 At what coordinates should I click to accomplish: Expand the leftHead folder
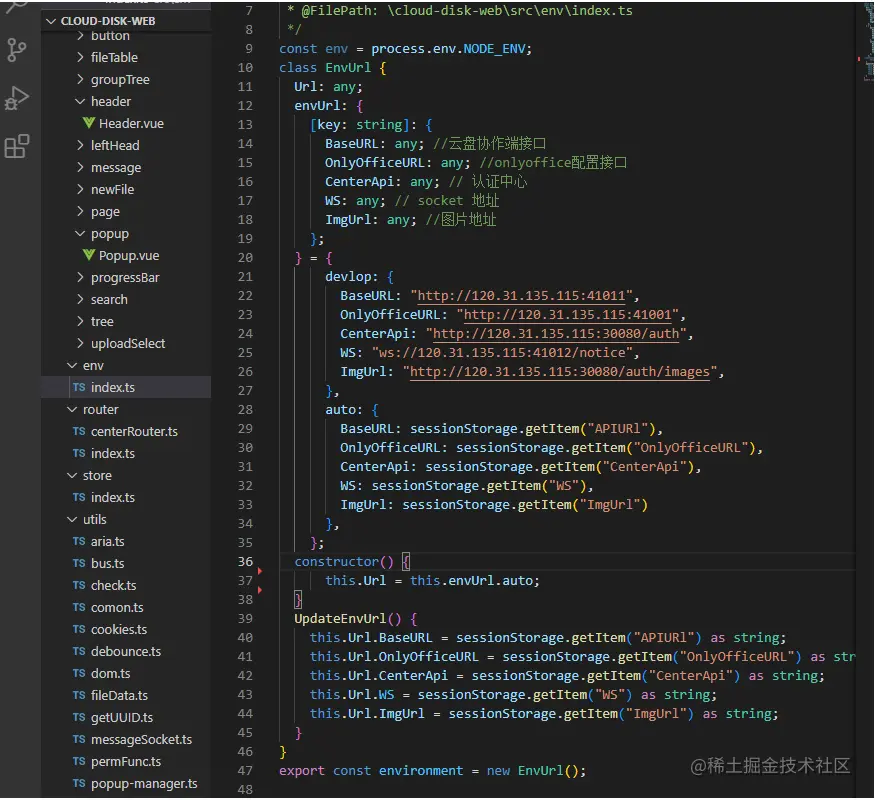(x=115, y=146)
